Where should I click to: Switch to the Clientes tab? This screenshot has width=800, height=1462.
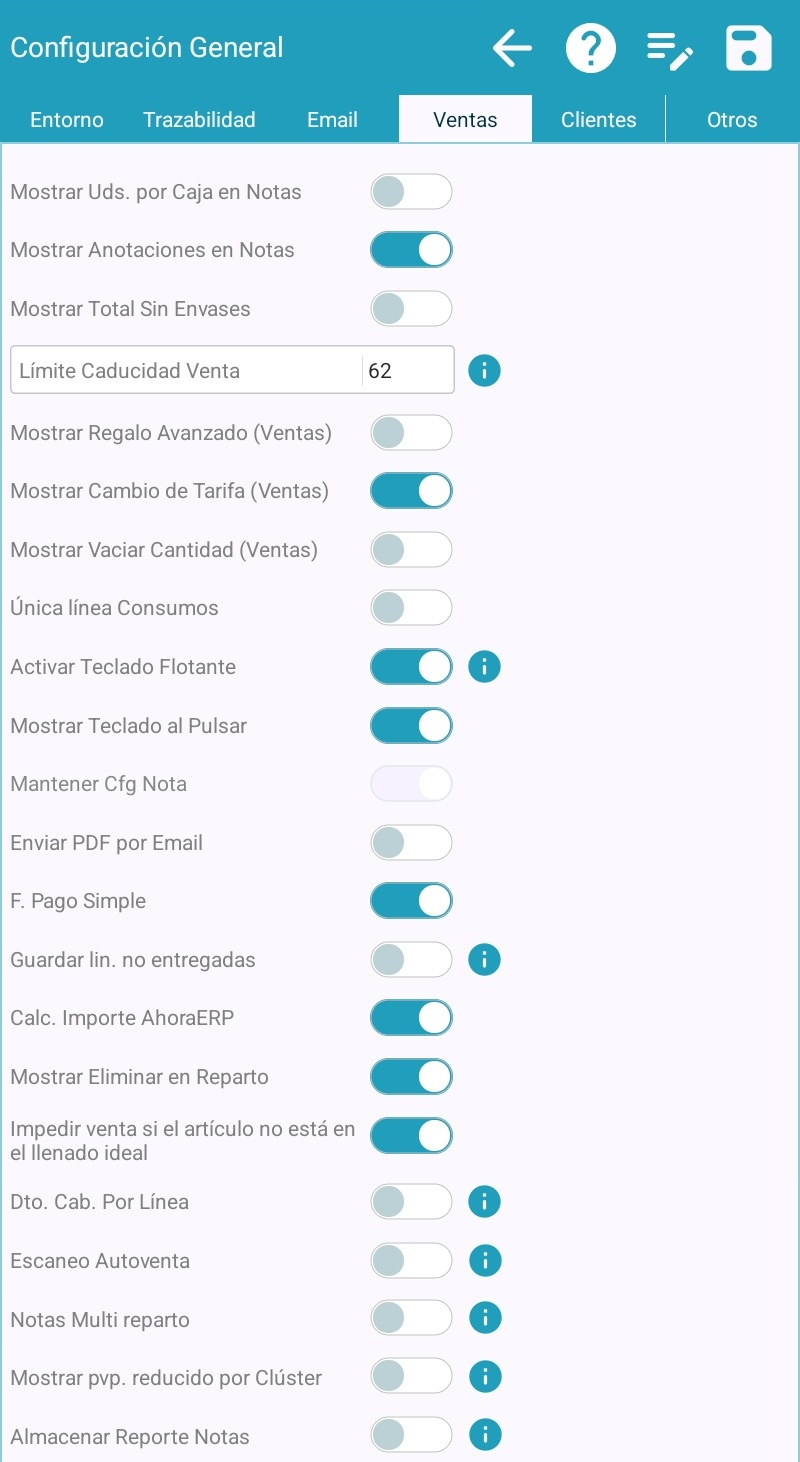click(598, 120)
